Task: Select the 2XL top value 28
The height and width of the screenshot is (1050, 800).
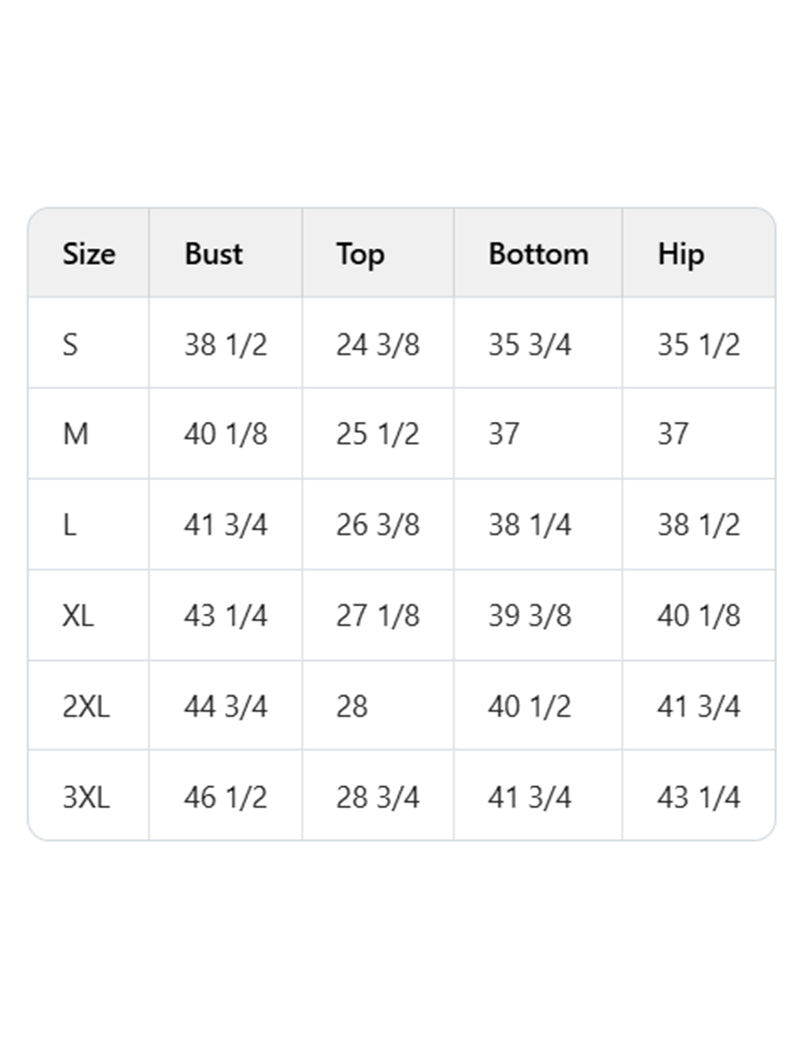Action: tap(352, 707)
